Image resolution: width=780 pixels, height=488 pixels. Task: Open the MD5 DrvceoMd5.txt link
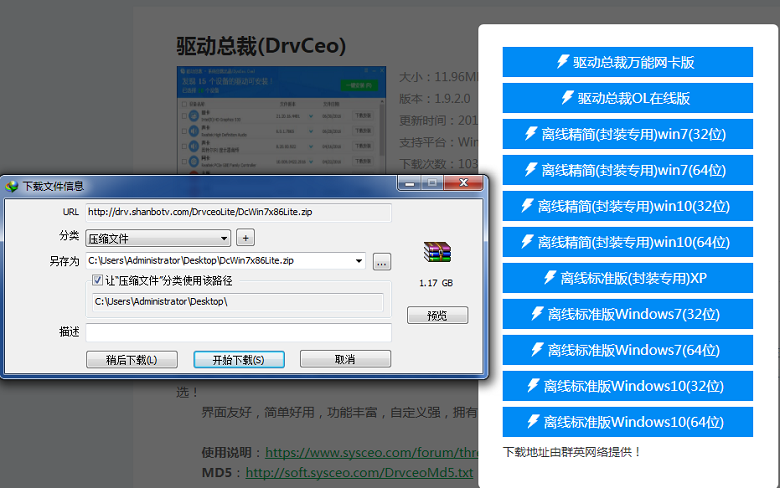(359, 473)
